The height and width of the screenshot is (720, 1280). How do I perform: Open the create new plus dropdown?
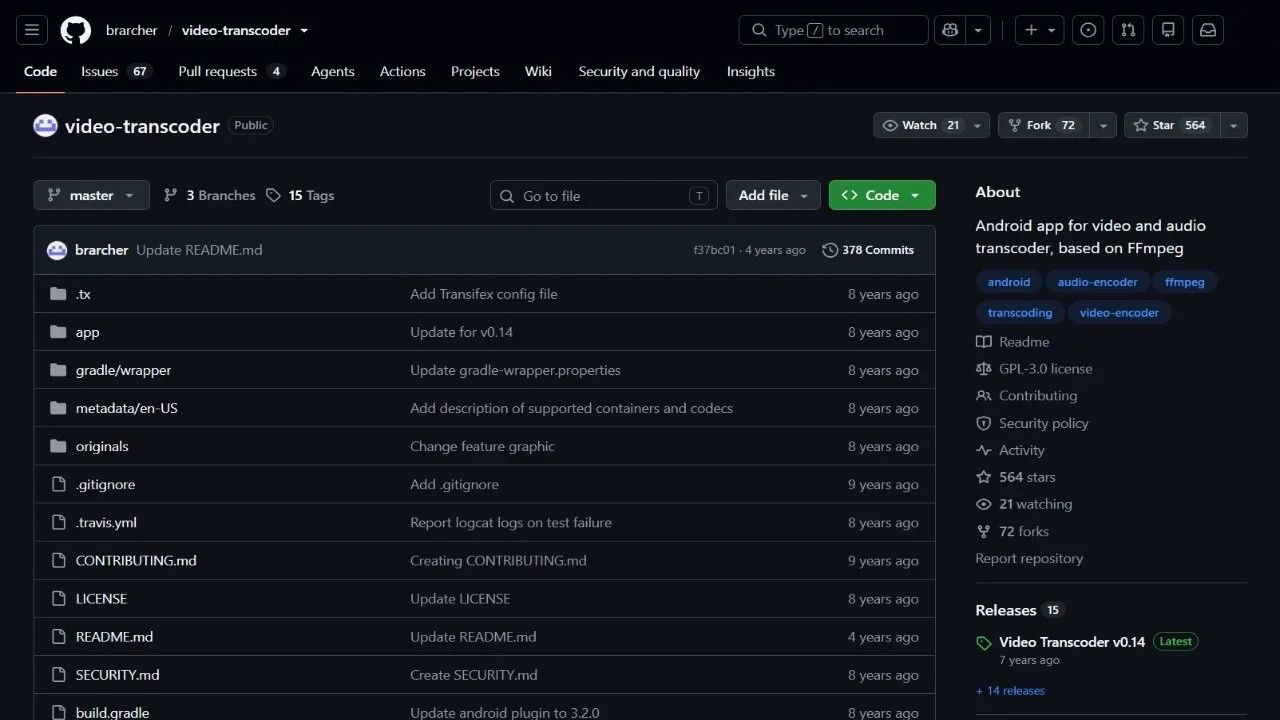1040,30
